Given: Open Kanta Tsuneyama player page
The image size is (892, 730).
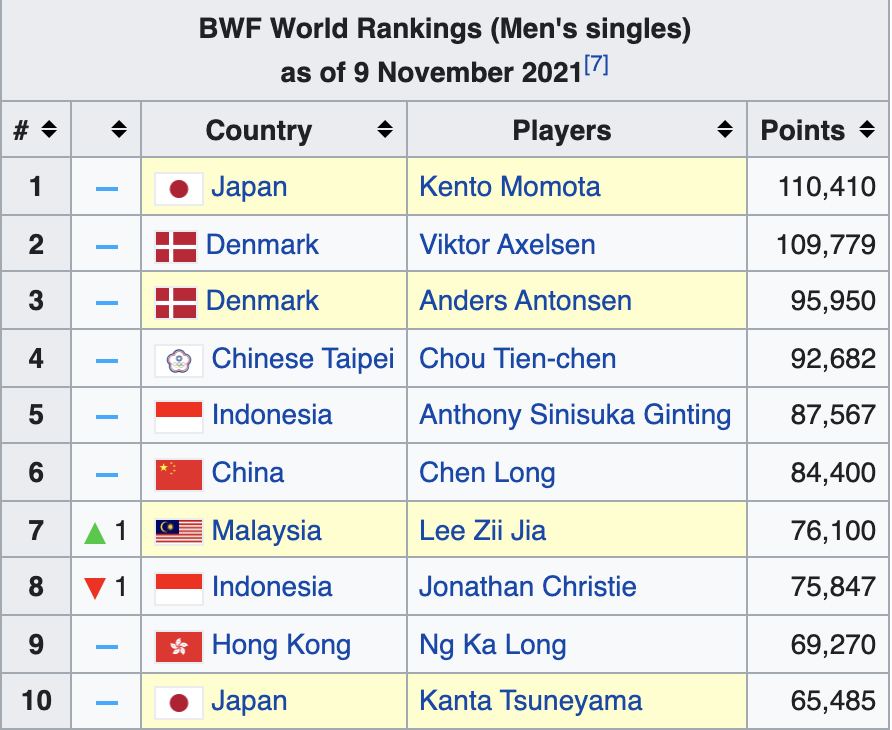Looking at the screenshot, I should (531, 700).
